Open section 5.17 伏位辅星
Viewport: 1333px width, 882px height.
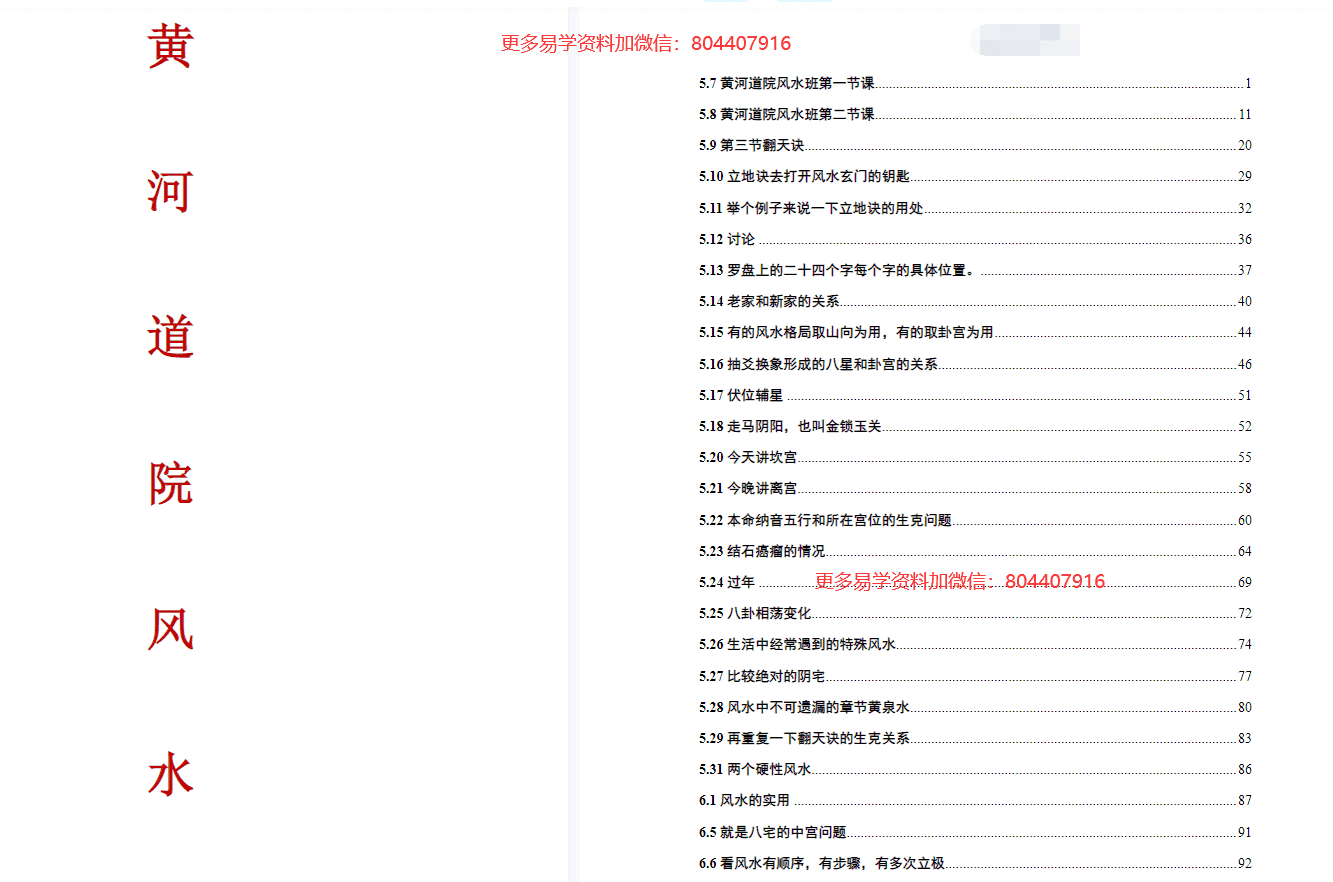coord(741,395)
